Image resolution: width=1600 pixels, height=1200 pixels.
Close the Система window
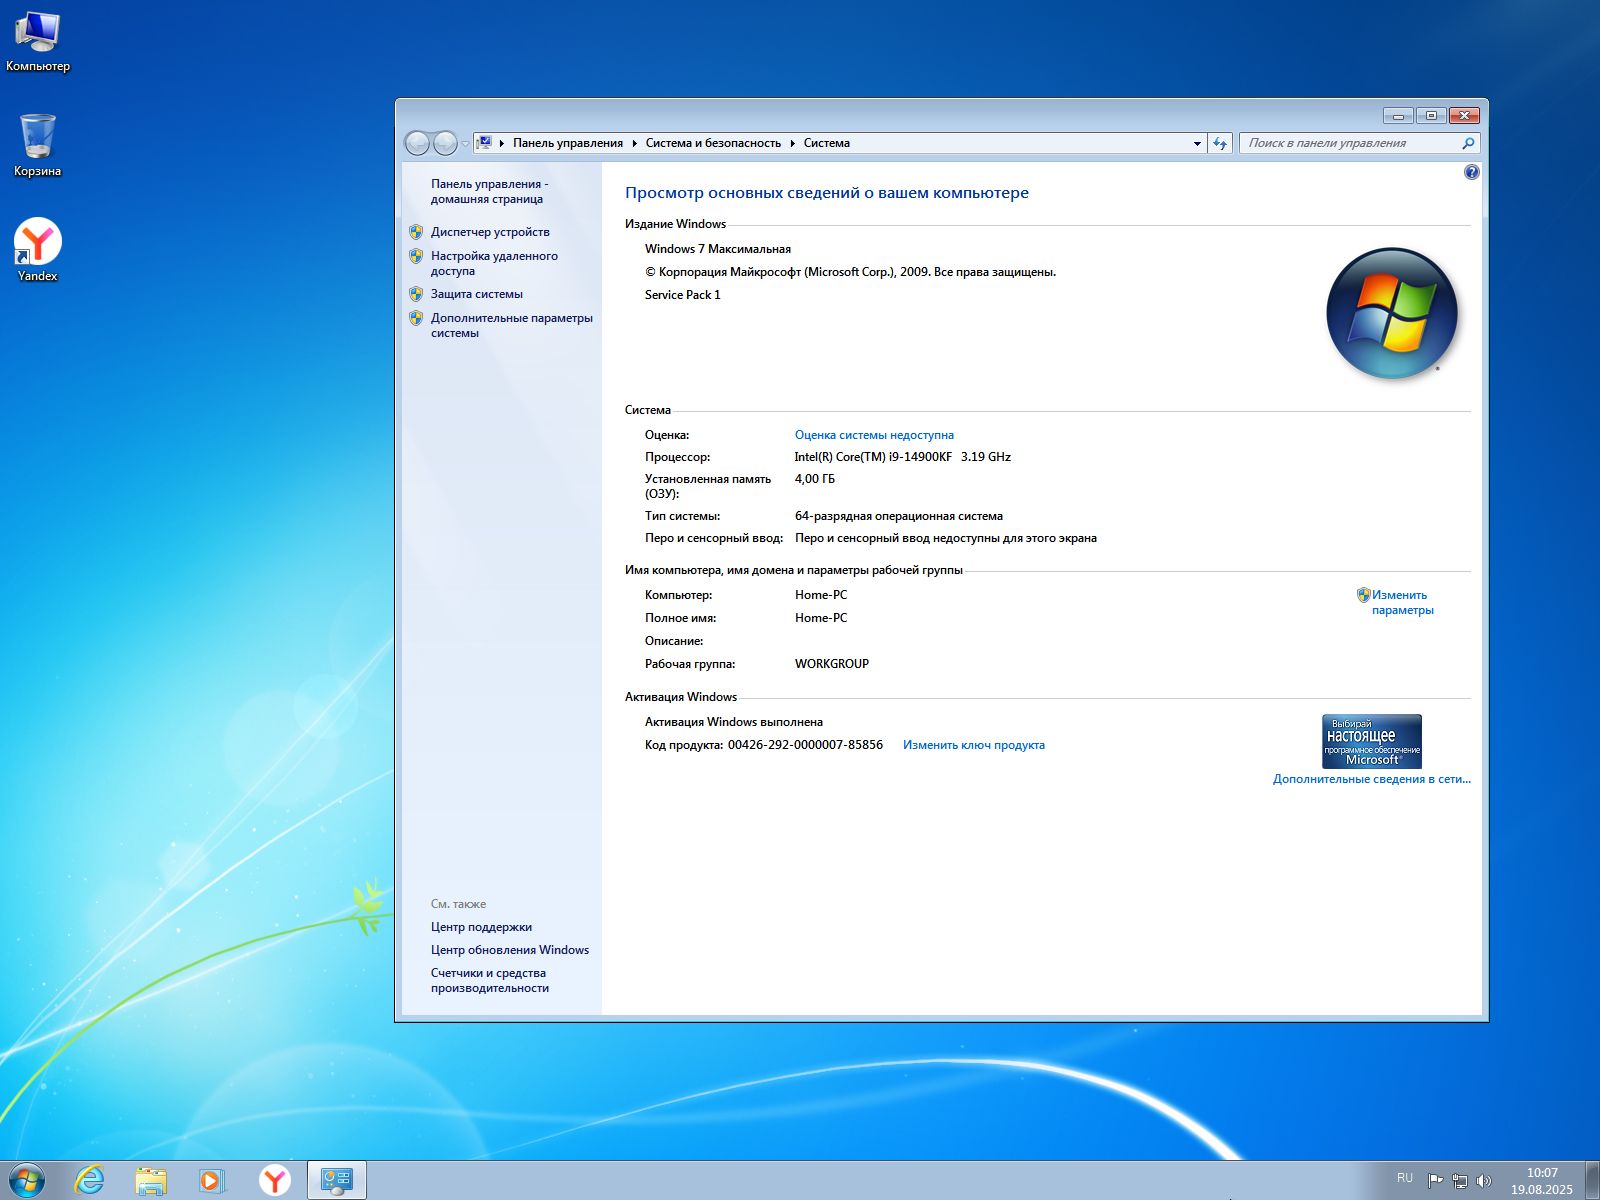pos(1464,115)
